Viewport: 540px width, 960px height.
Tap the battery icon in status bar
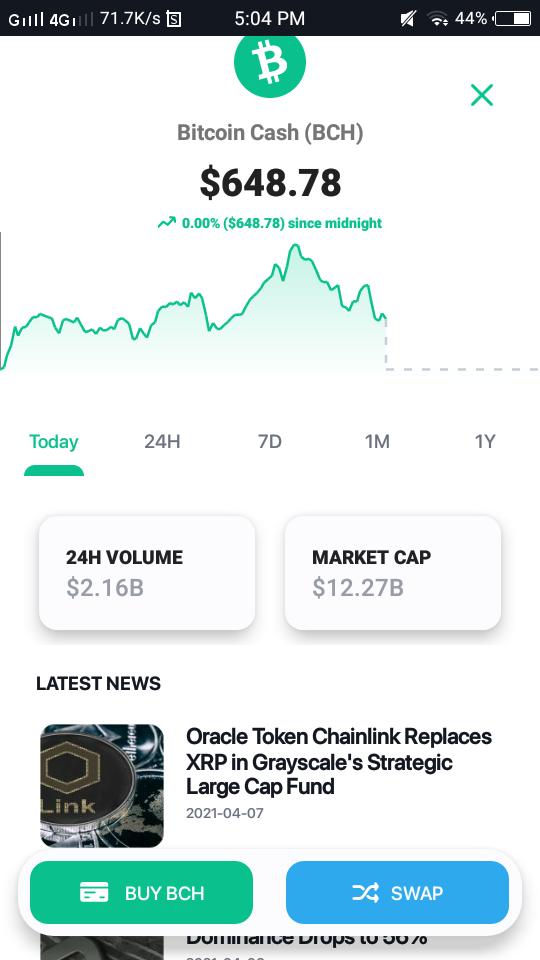pos(513,19)
